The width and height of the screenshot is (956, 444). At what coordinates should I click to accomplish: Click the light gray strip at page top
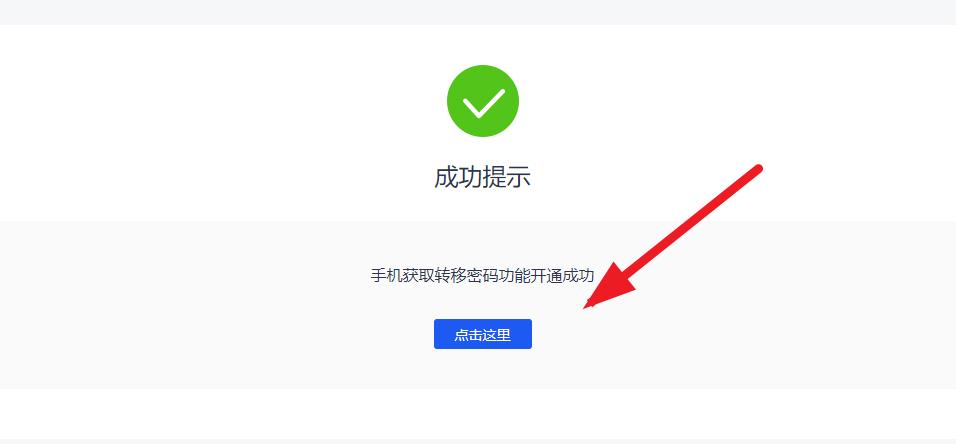point(478,12)
